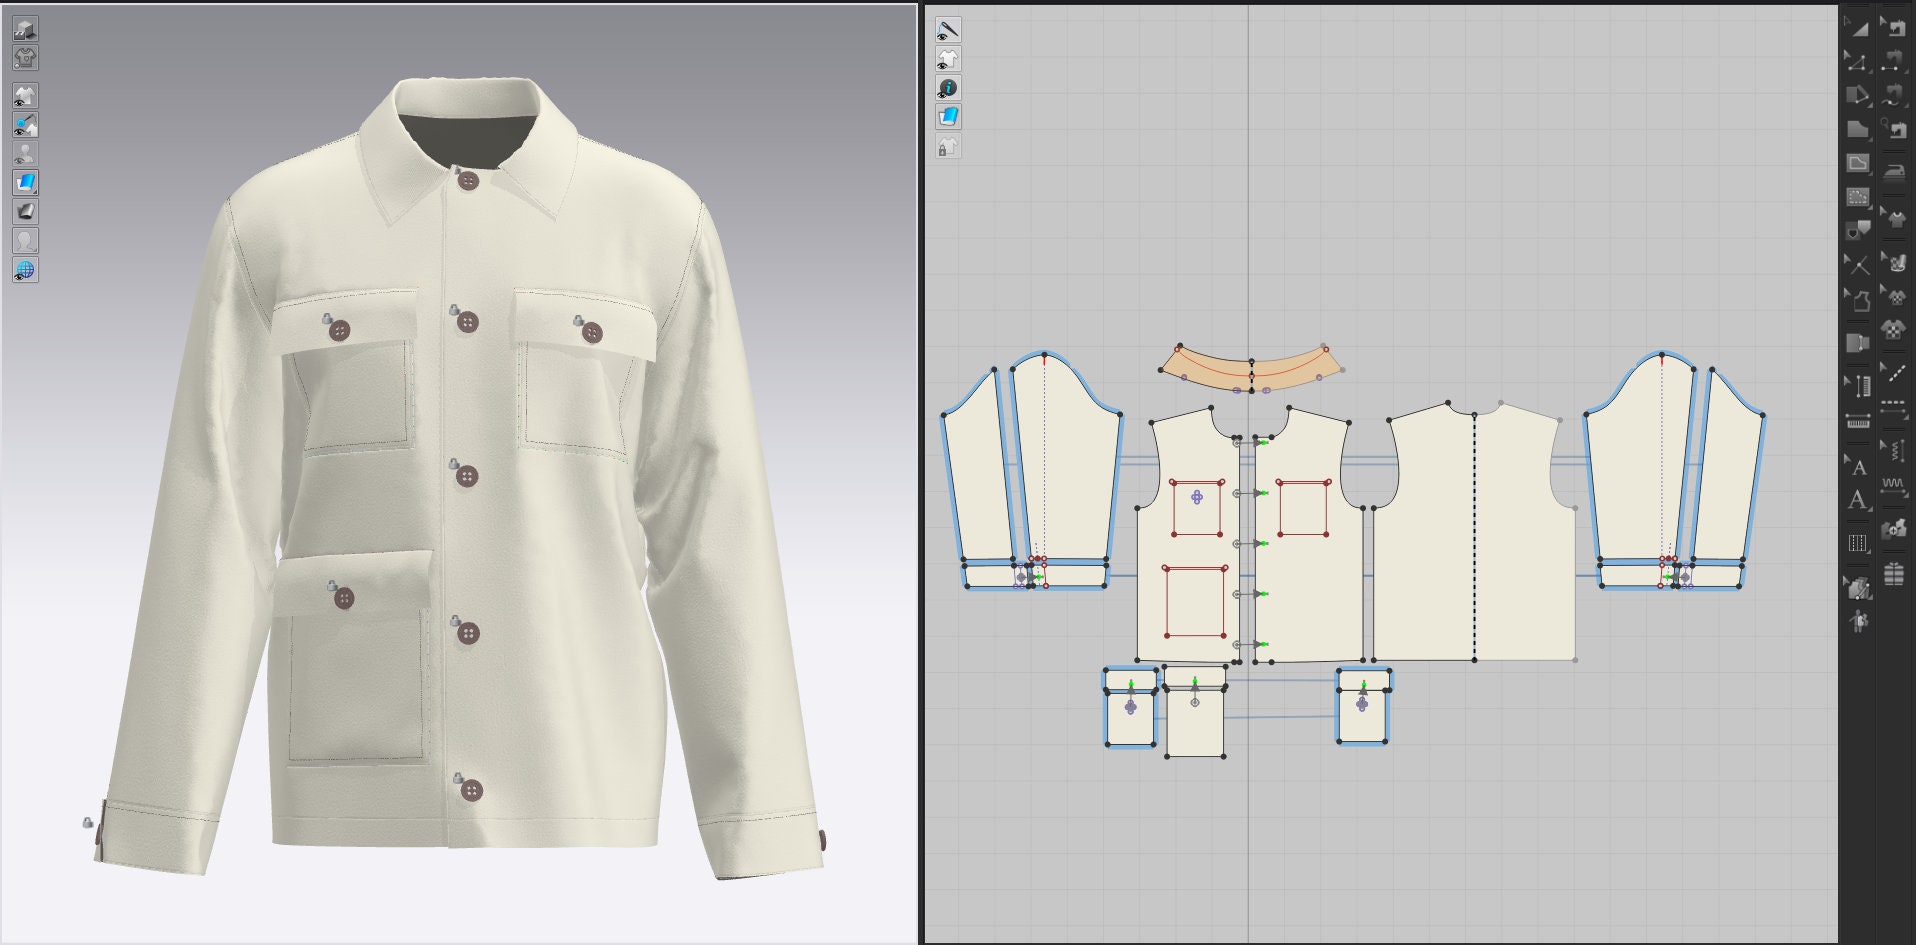Select the Edit Pattern points tool
1916x945 pixels.
[x=1857, y=61]
